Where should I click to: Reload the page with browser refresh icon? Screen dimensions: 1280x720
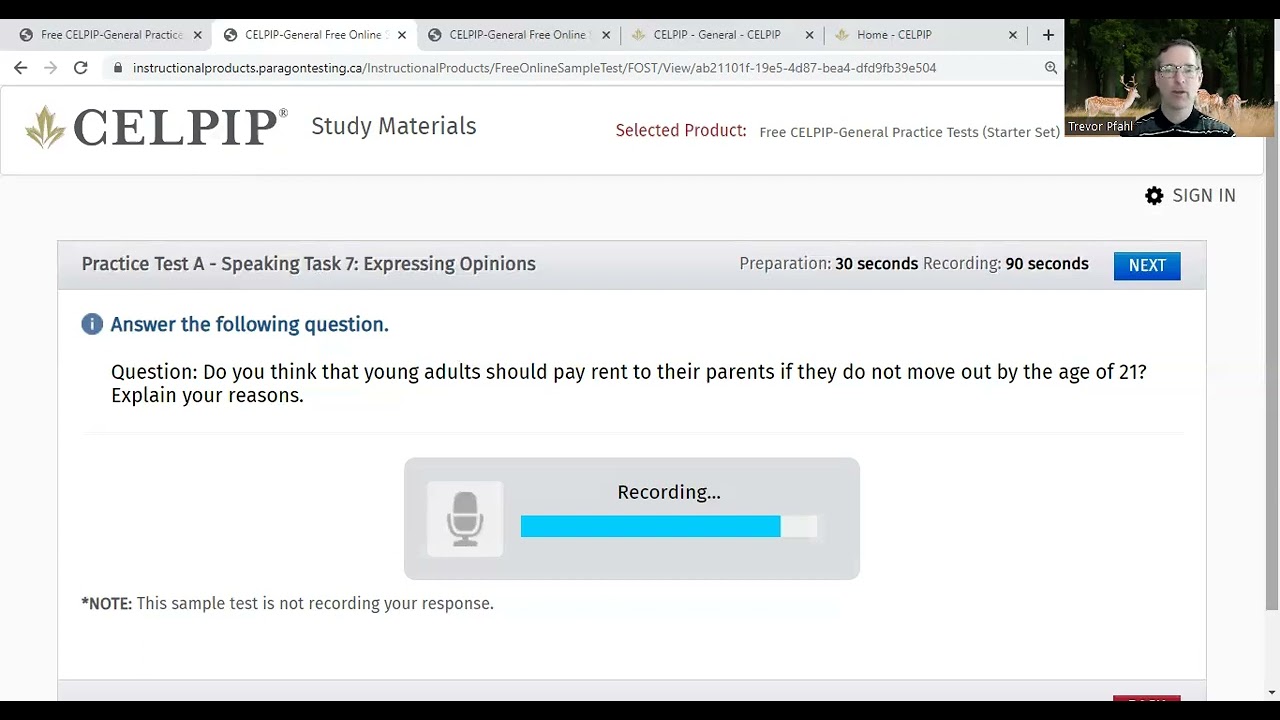[81, 68]
